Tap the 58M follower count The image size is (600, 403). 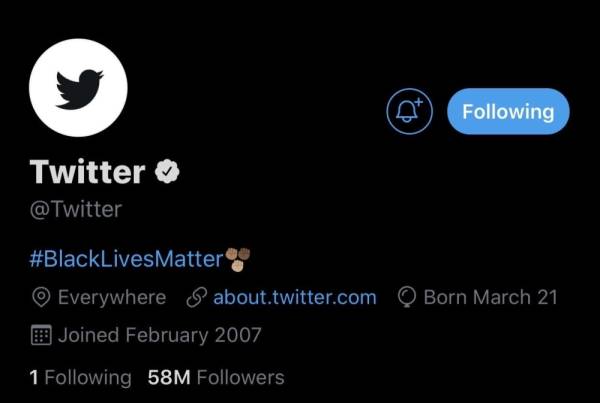click(x=168, y=378)
